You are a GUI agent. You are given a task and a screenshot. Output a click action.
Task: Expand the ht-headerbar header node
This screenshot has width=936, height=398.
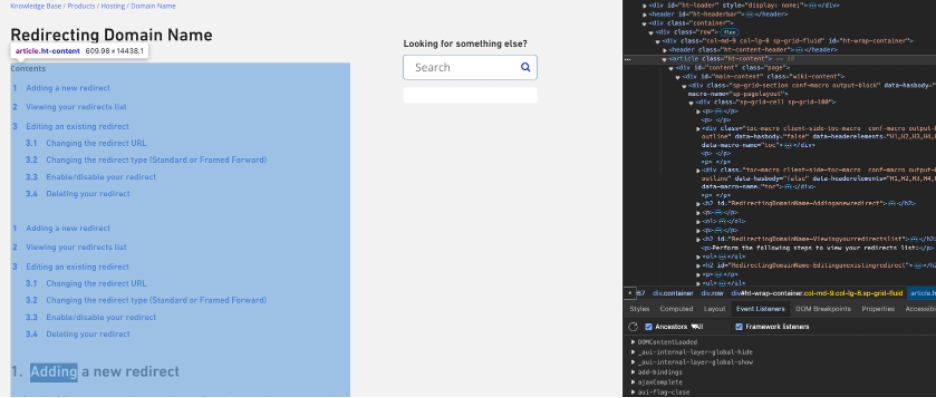click(x=645, y=14)
